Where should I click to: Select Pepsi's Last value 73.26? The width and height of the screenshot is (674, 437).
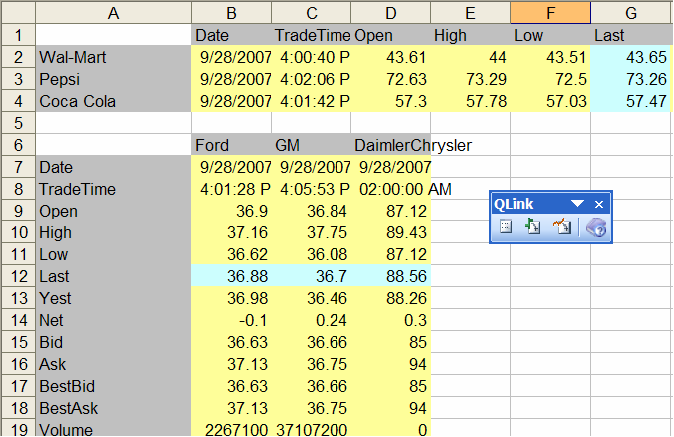[631, 79]
